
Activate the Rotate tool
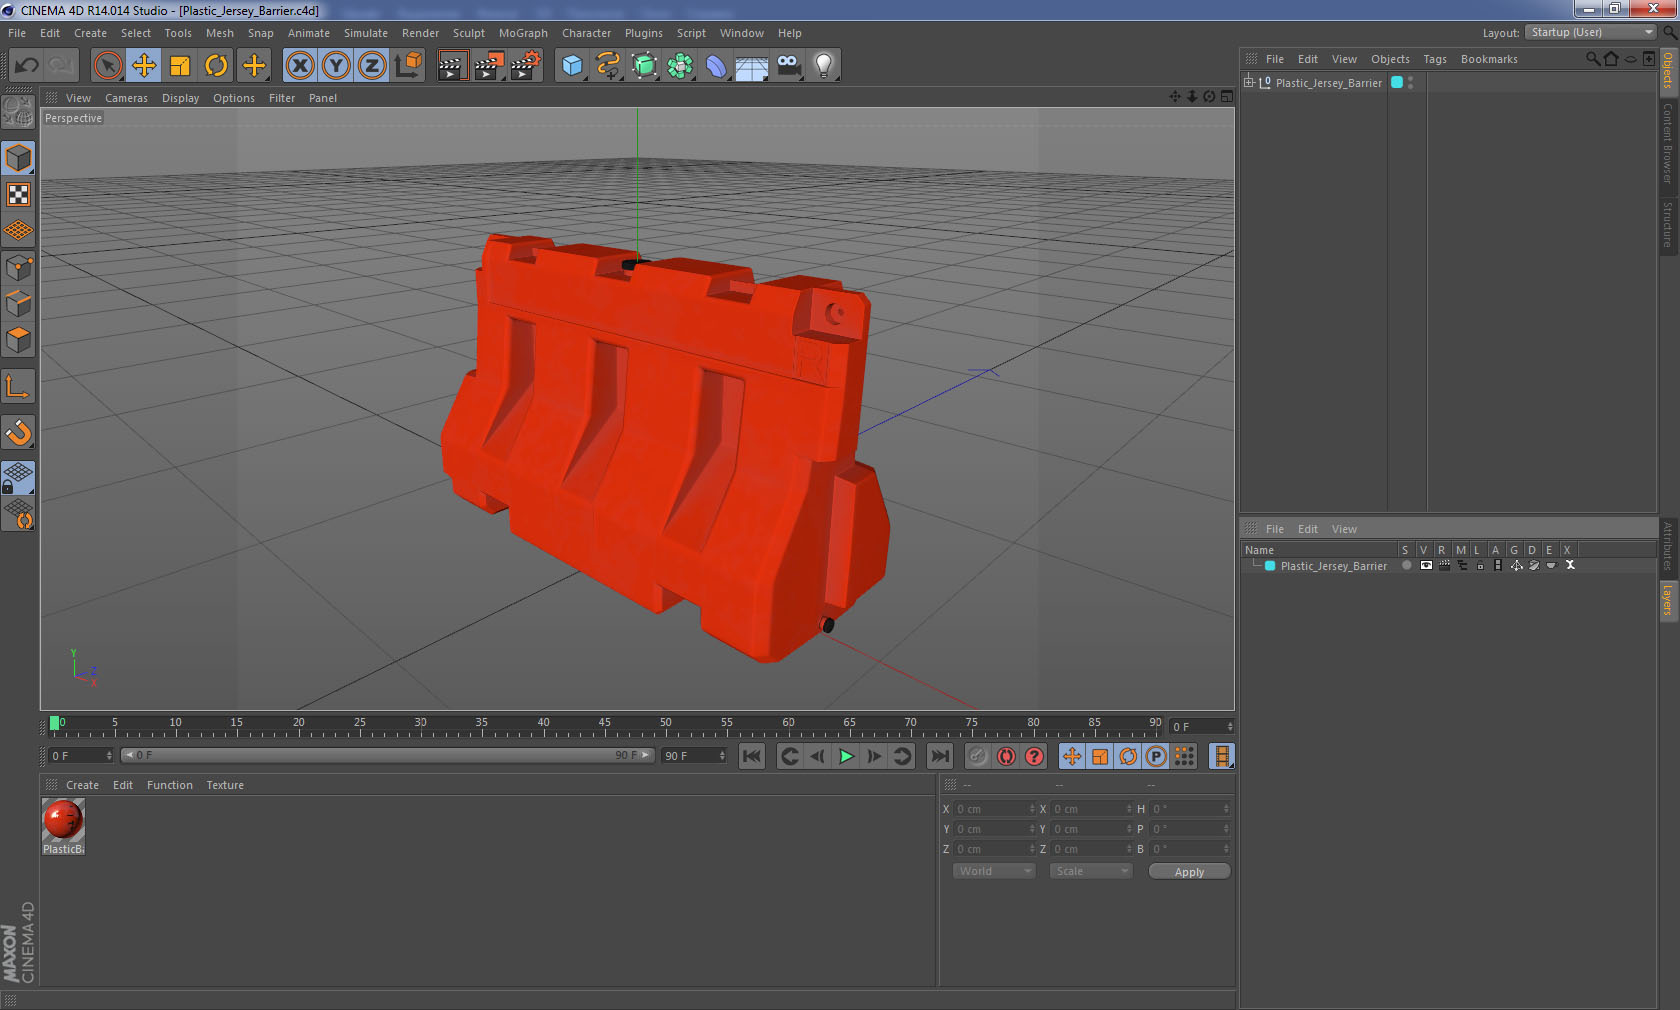tap(216, 66)
